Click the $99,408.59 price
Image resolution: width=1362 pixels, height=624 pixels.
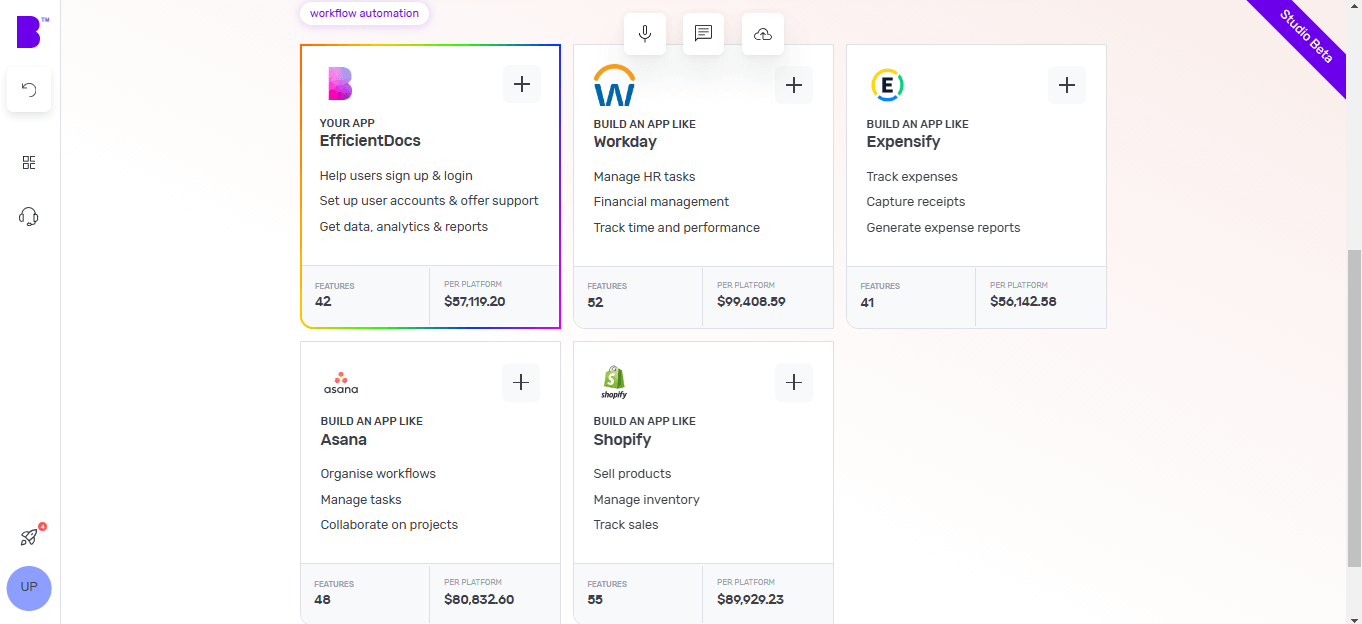(x=751, y=301)
